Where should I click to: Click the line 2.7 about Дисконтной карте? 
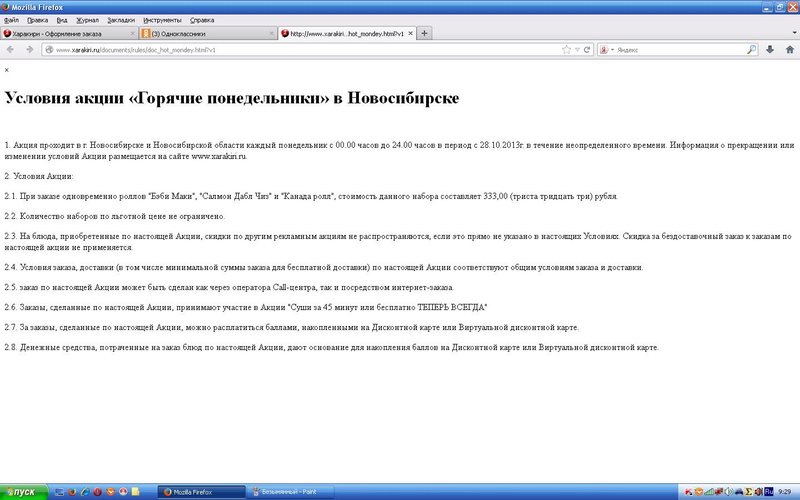(x=292, y=327)
